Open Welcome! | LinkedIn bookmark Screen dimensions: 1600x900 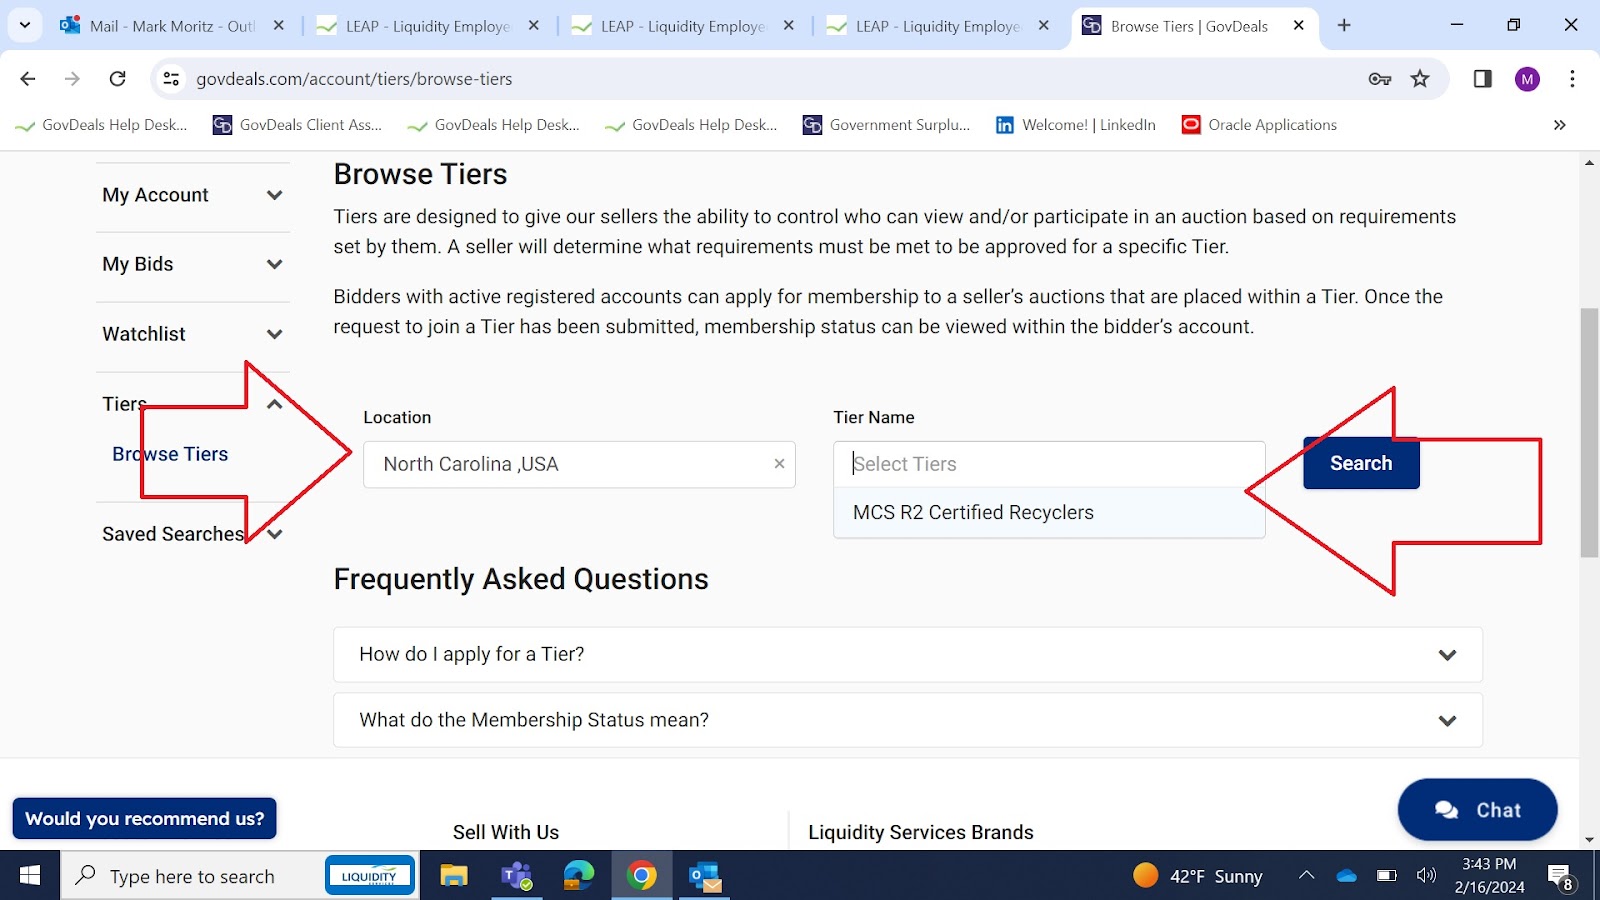pyautogui.click(x=1075, y=125)
